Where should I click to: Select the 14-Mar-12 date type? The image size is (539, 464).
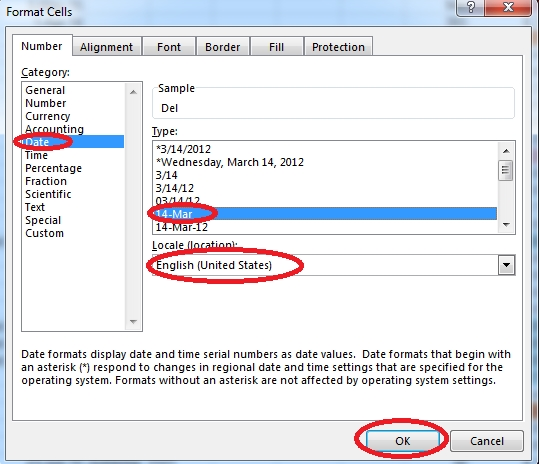pyautogui.click(x=182, y=227)
